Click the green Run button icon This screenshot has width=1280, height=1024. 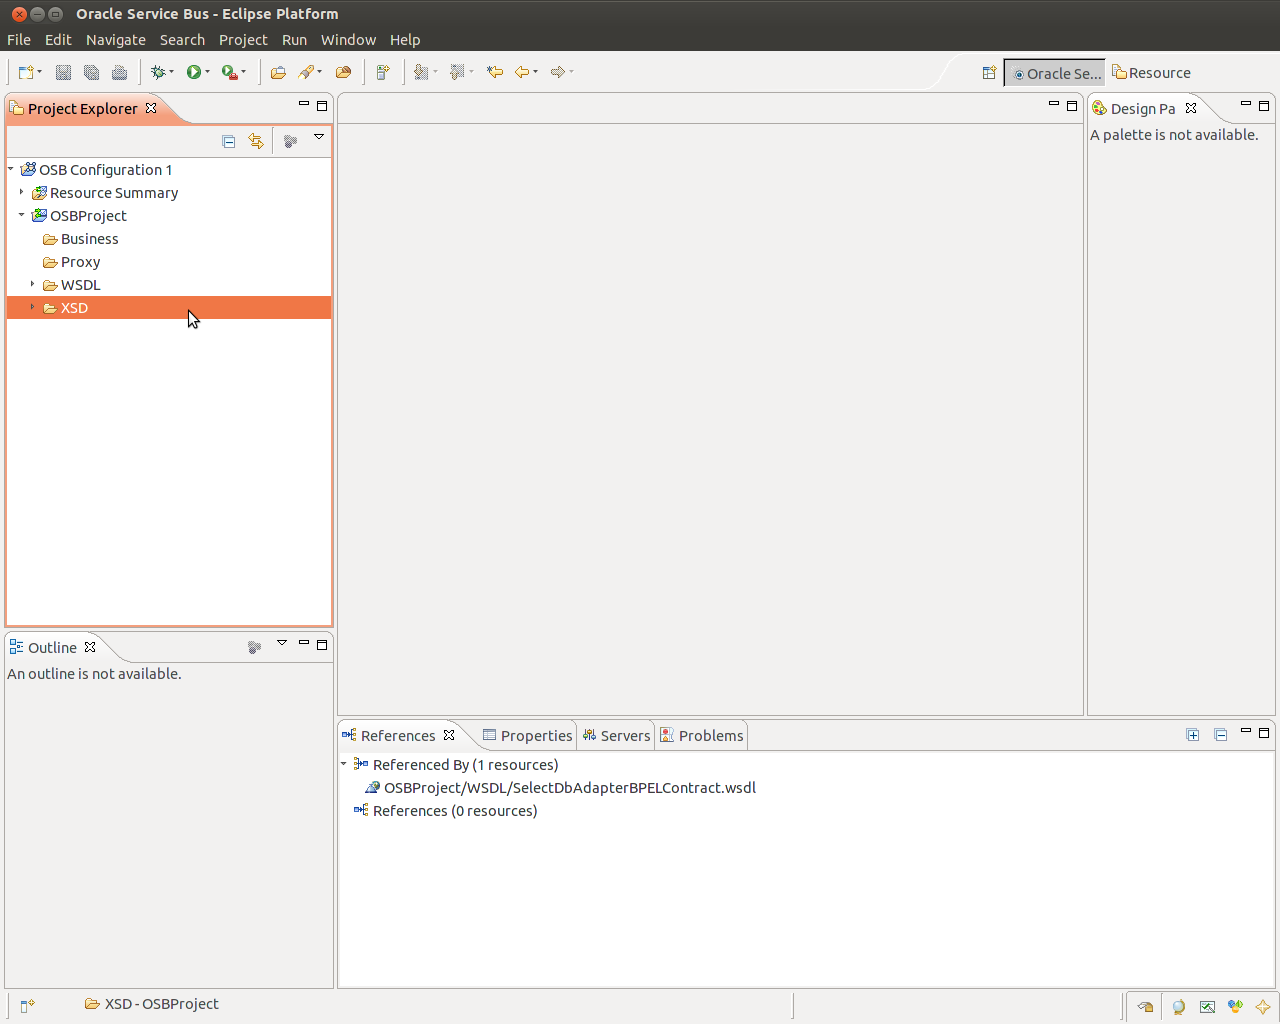point(193,72)
